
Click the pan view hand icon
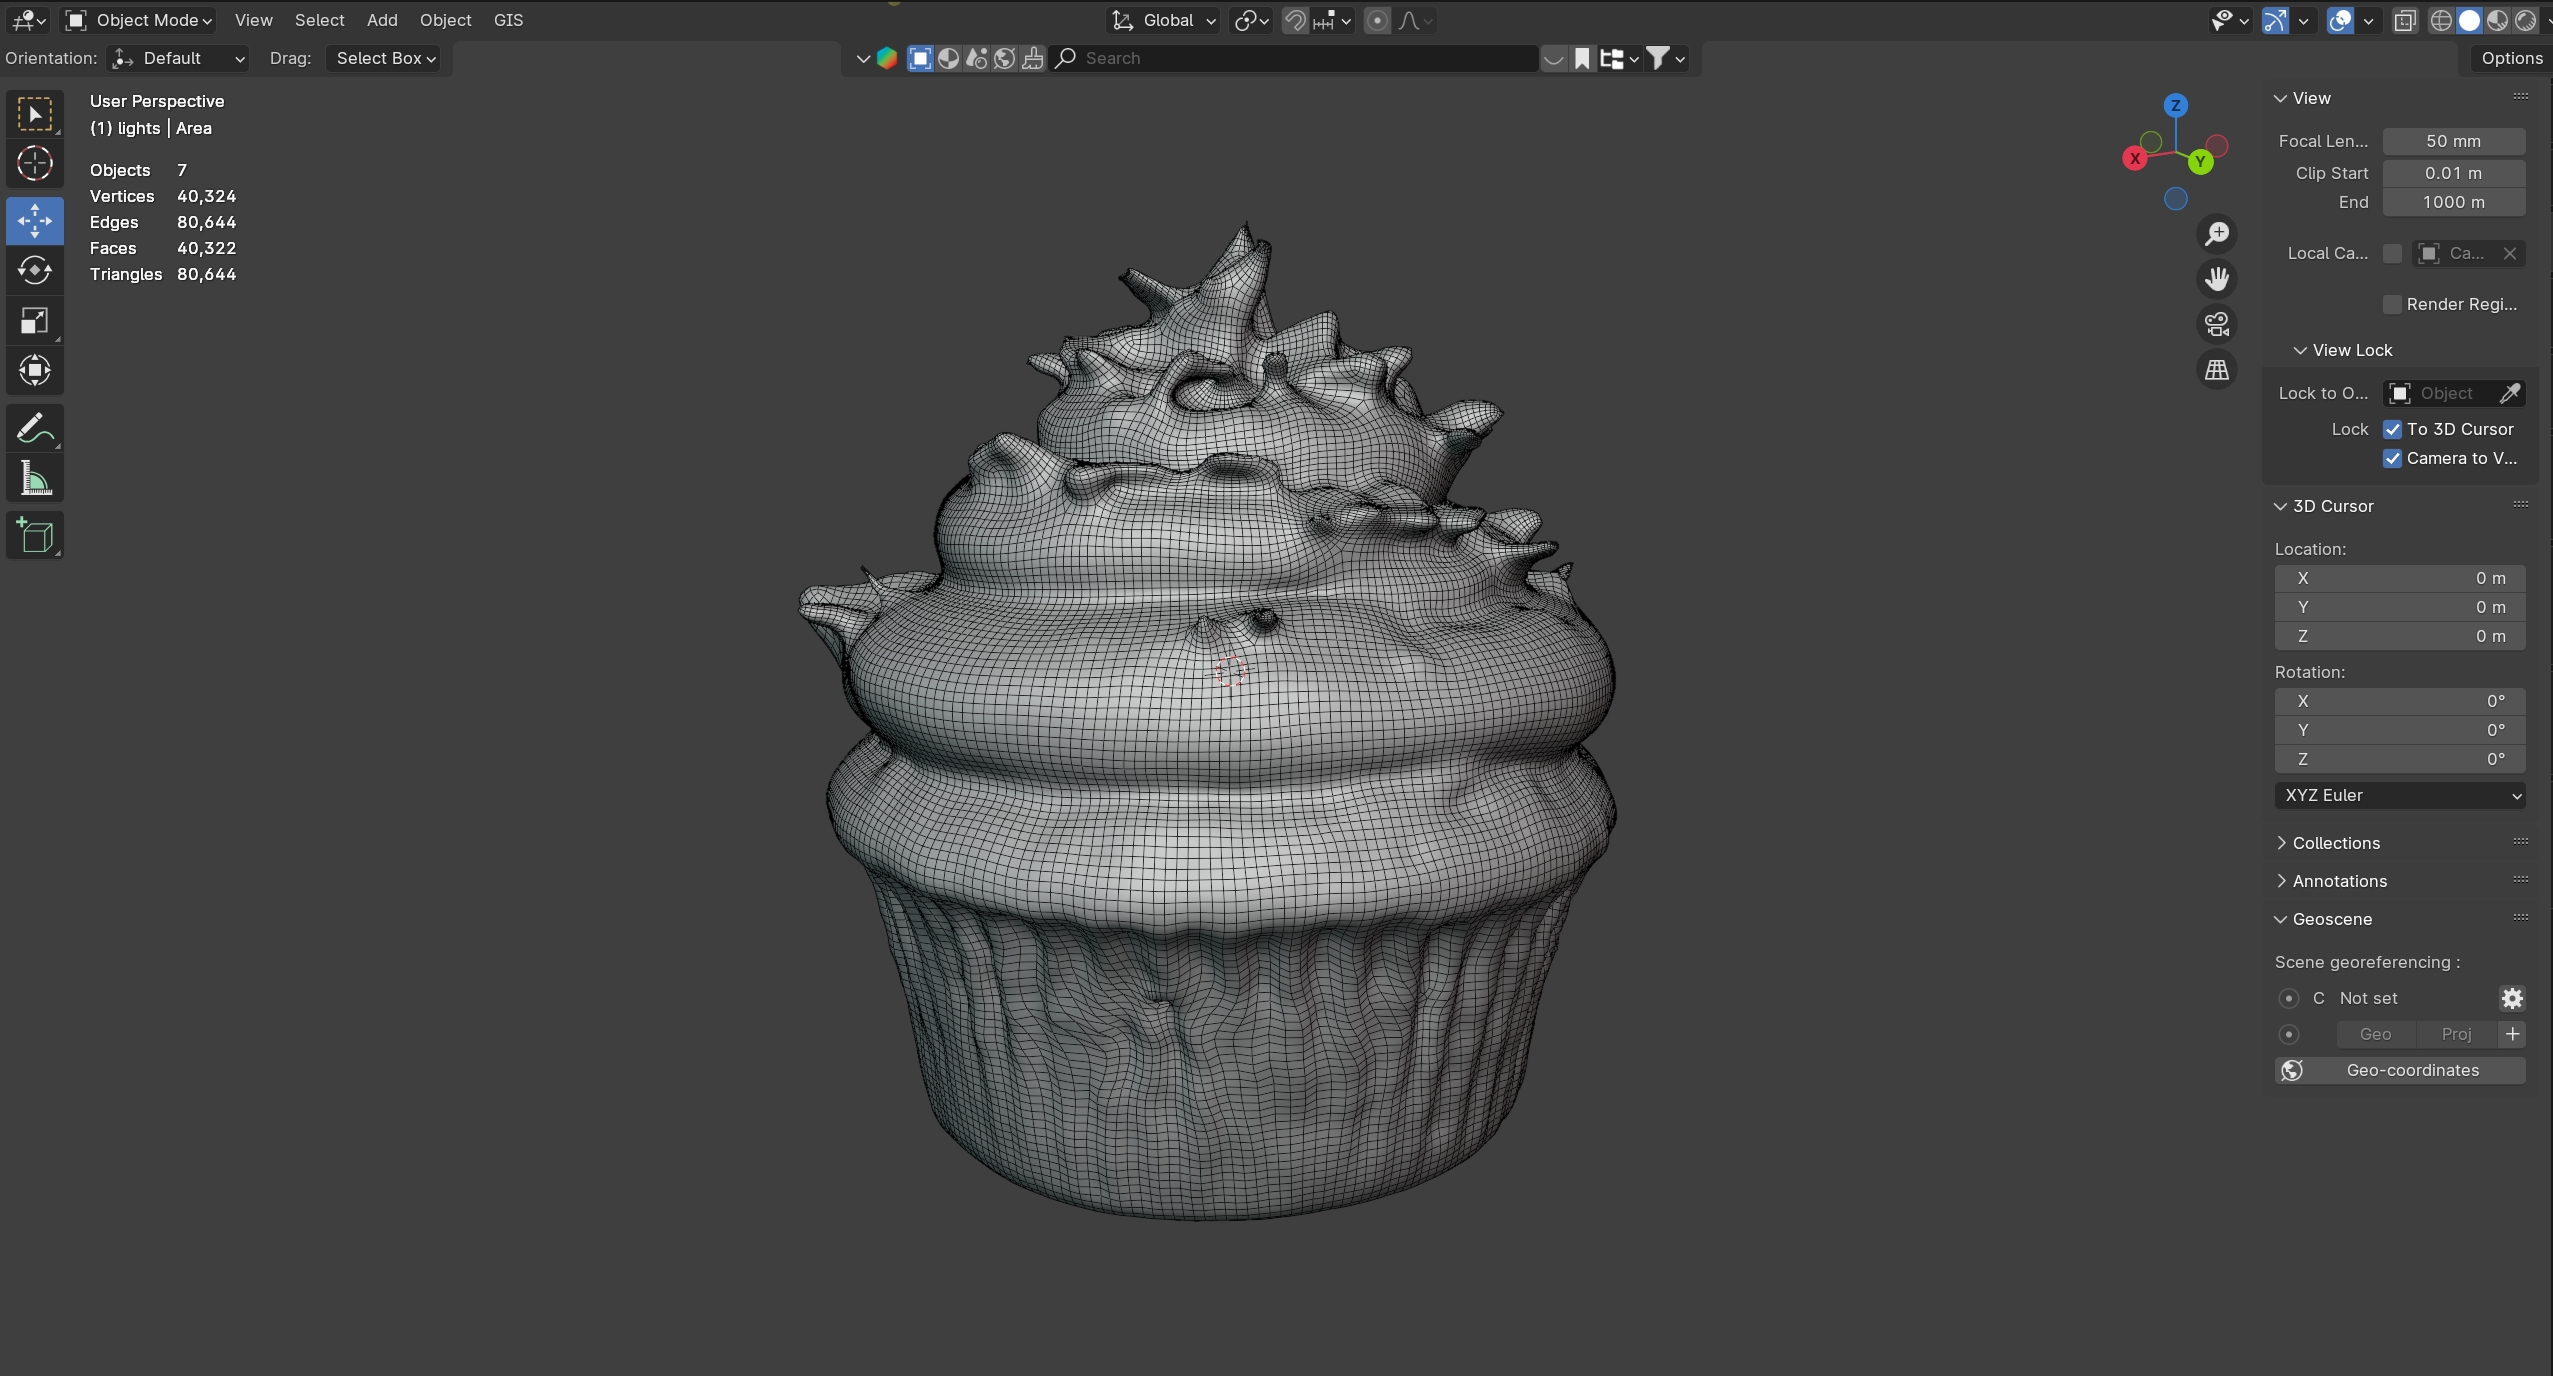[x=2217, y=279]
